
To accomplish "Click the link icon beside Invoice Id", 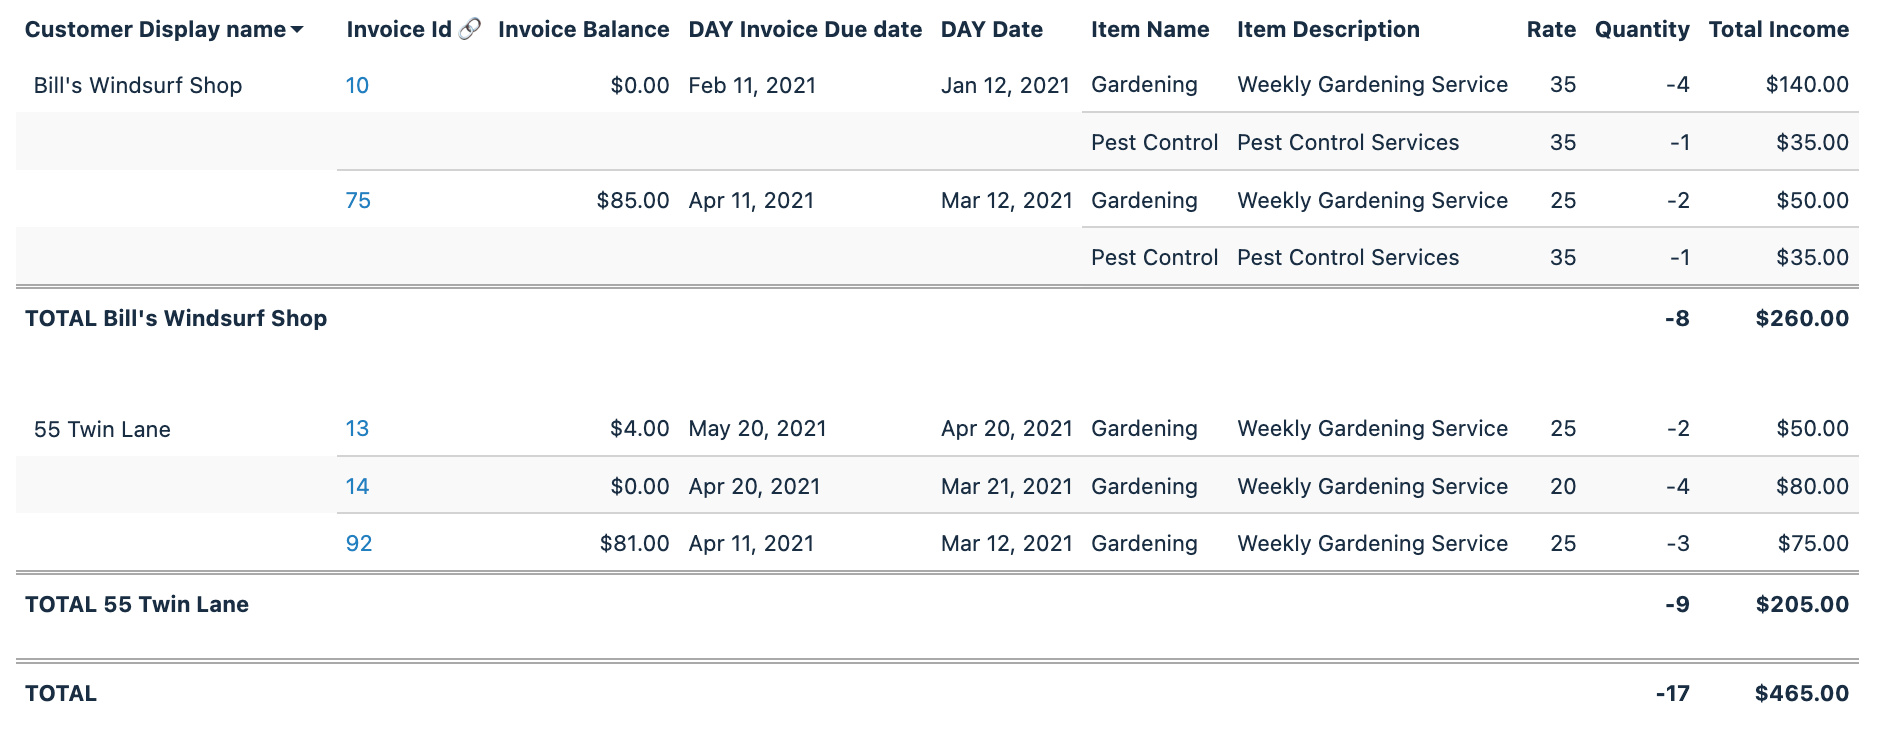I will (x=470, y=29).
